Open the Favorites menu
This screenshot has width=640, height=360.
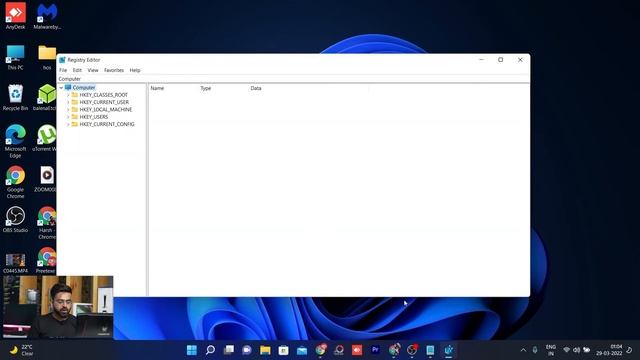click(x=114, y=70)
